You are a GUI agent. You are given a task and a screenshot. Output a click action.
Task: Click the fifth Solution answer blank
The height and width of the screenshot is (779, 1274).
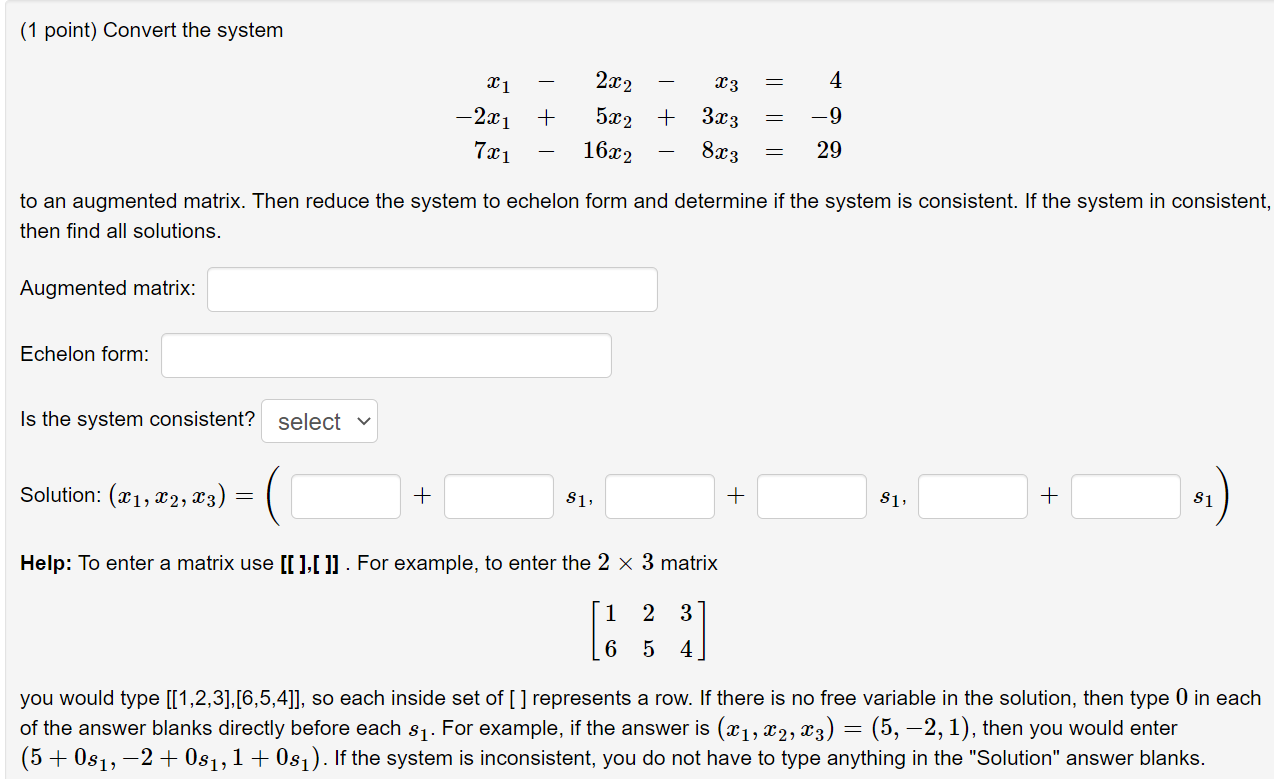point(972,495)
